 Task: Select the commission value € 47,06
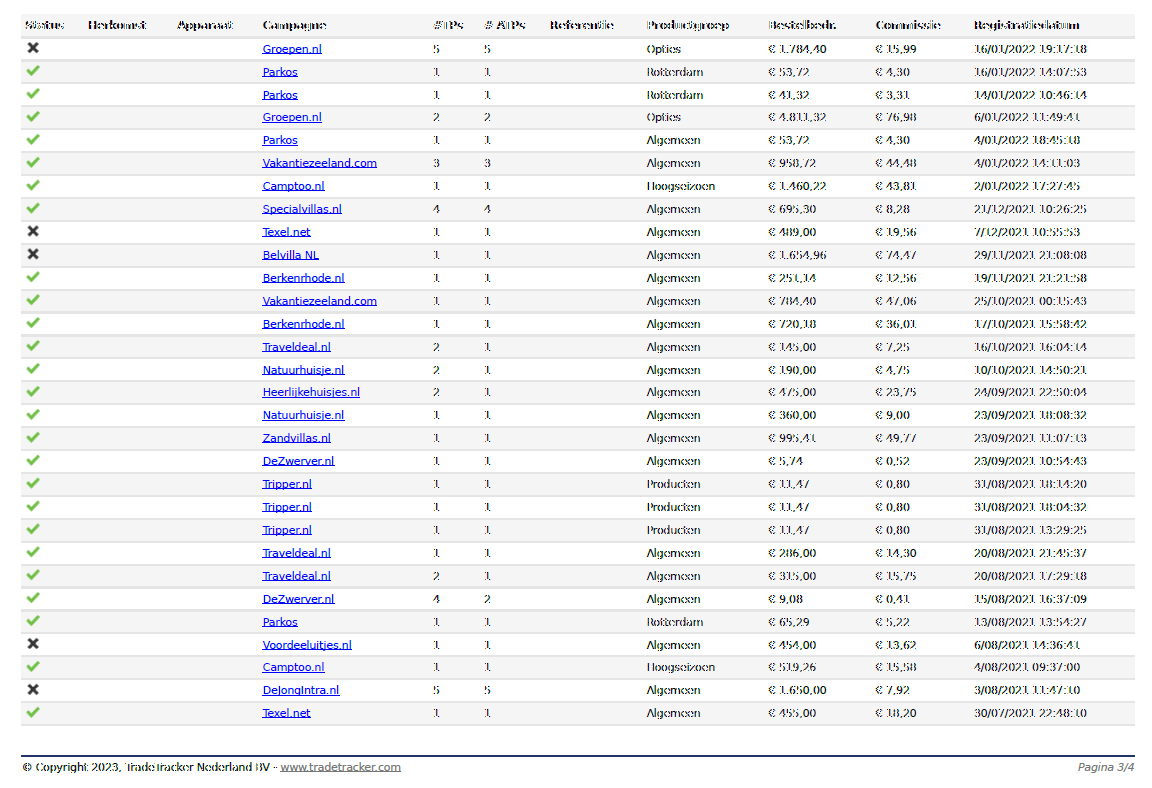pyautogui.click(x=896, y=300)
